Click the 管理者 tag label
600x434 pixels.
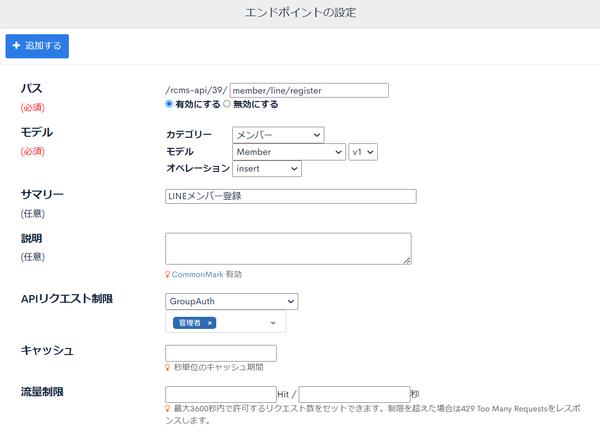tap(190, 323)
